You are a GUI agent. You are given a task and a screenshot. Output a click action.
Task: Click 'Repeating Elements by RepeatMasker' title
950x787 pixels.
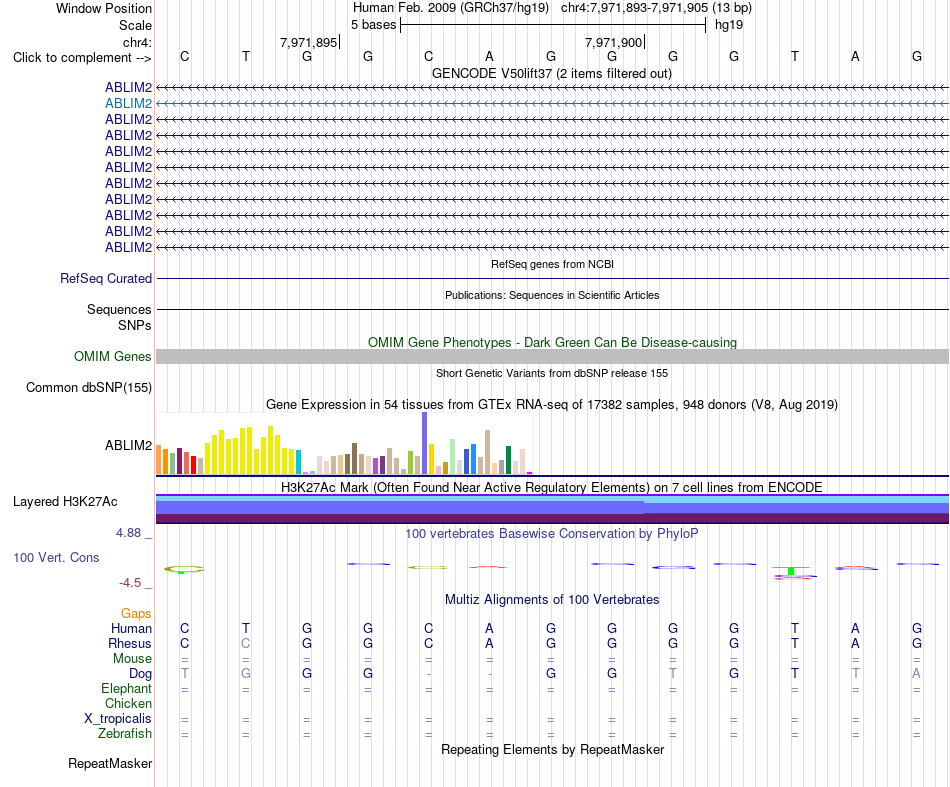(x=552, y=750)
